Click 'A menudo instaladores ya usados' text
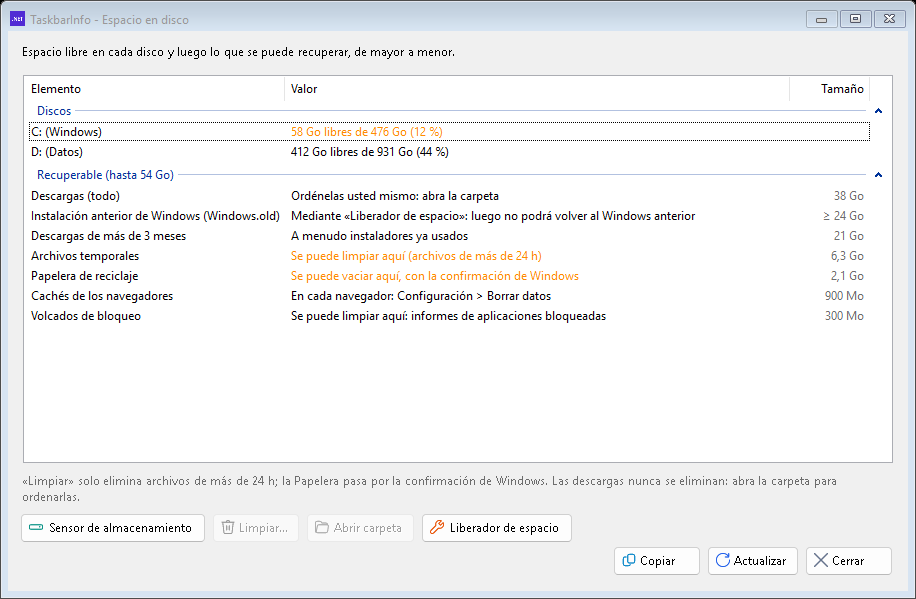The width and height of the screenshot is (916, 599). tap(379, 236)
